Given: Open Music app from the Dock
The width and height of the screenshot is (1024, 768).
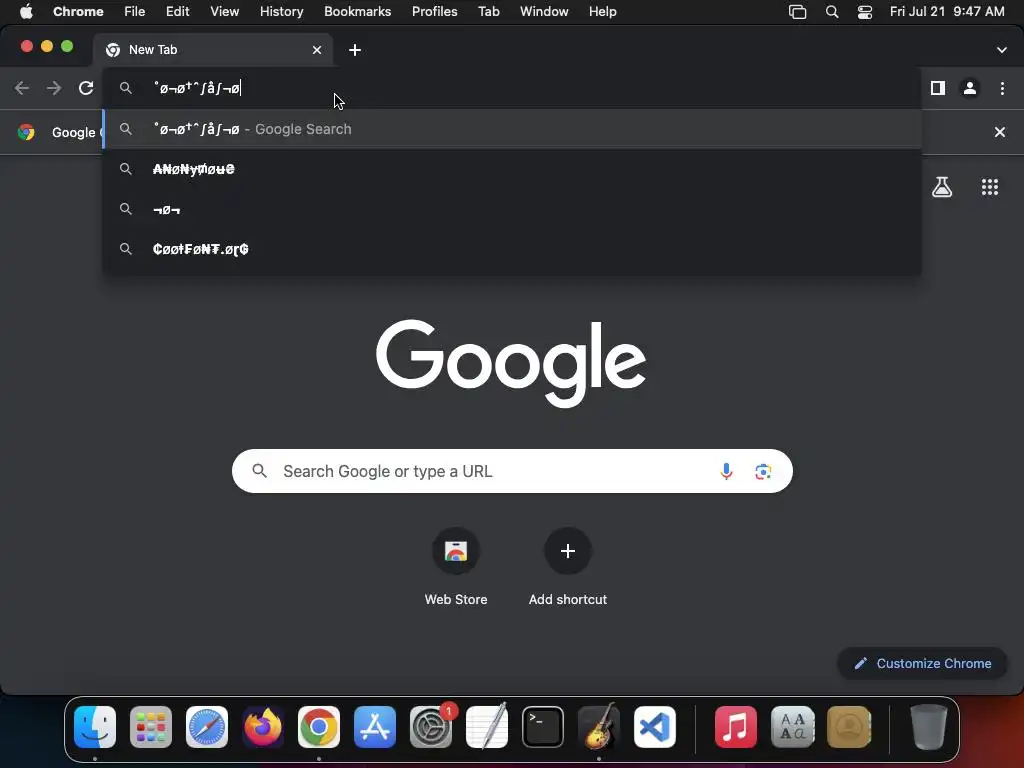Looking at the screenshot, I should [736, 727].
